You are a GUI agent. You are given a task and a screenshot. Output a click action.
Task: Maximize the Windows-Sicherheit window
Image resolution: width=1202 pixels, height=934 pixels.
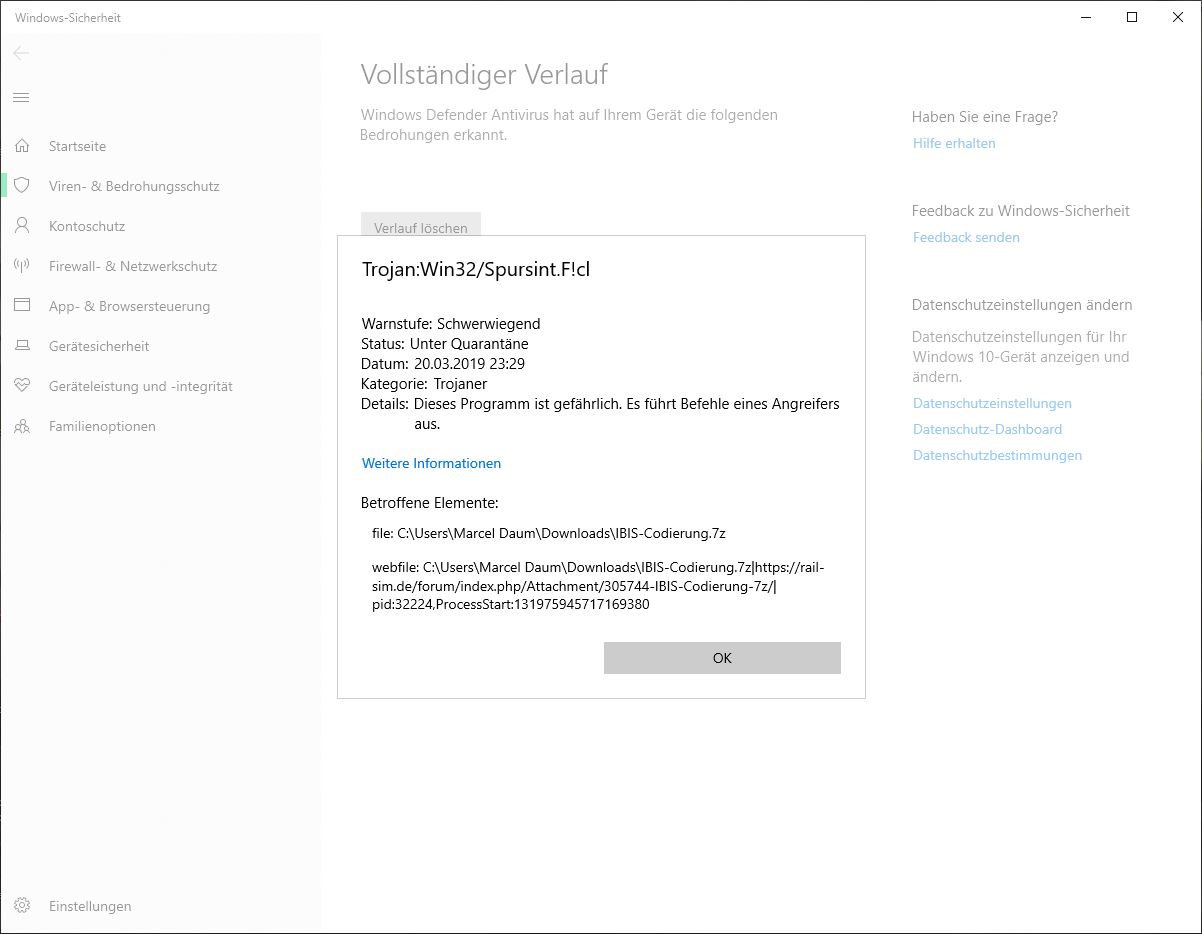click(x=1132, y=17)
